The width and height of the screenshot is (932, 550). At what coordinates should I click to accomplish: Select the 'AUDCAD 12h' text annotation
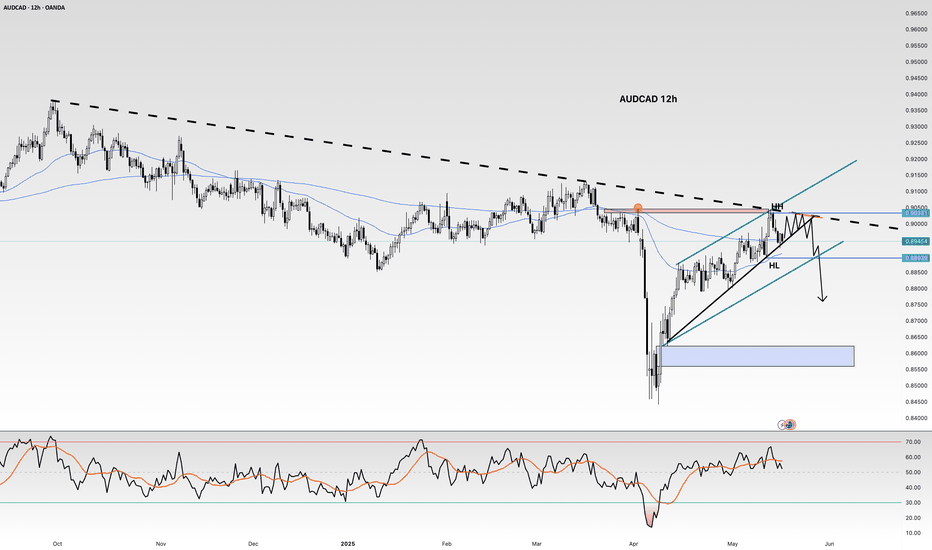(x=648, y=99)
